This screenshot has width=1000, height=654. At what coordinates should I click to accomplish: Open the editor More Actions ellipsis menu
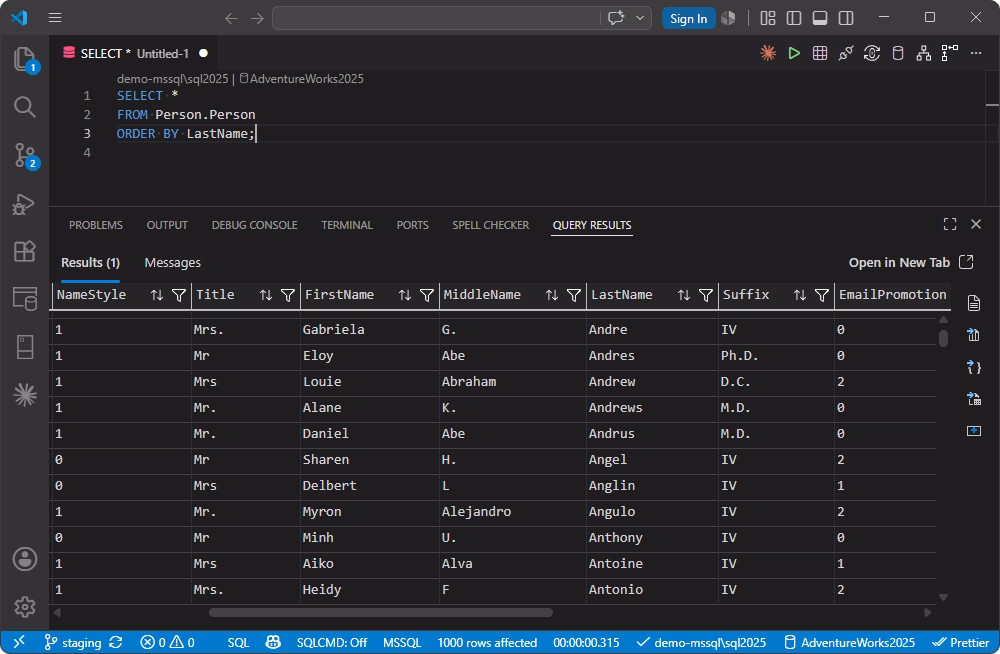point(976,54)
